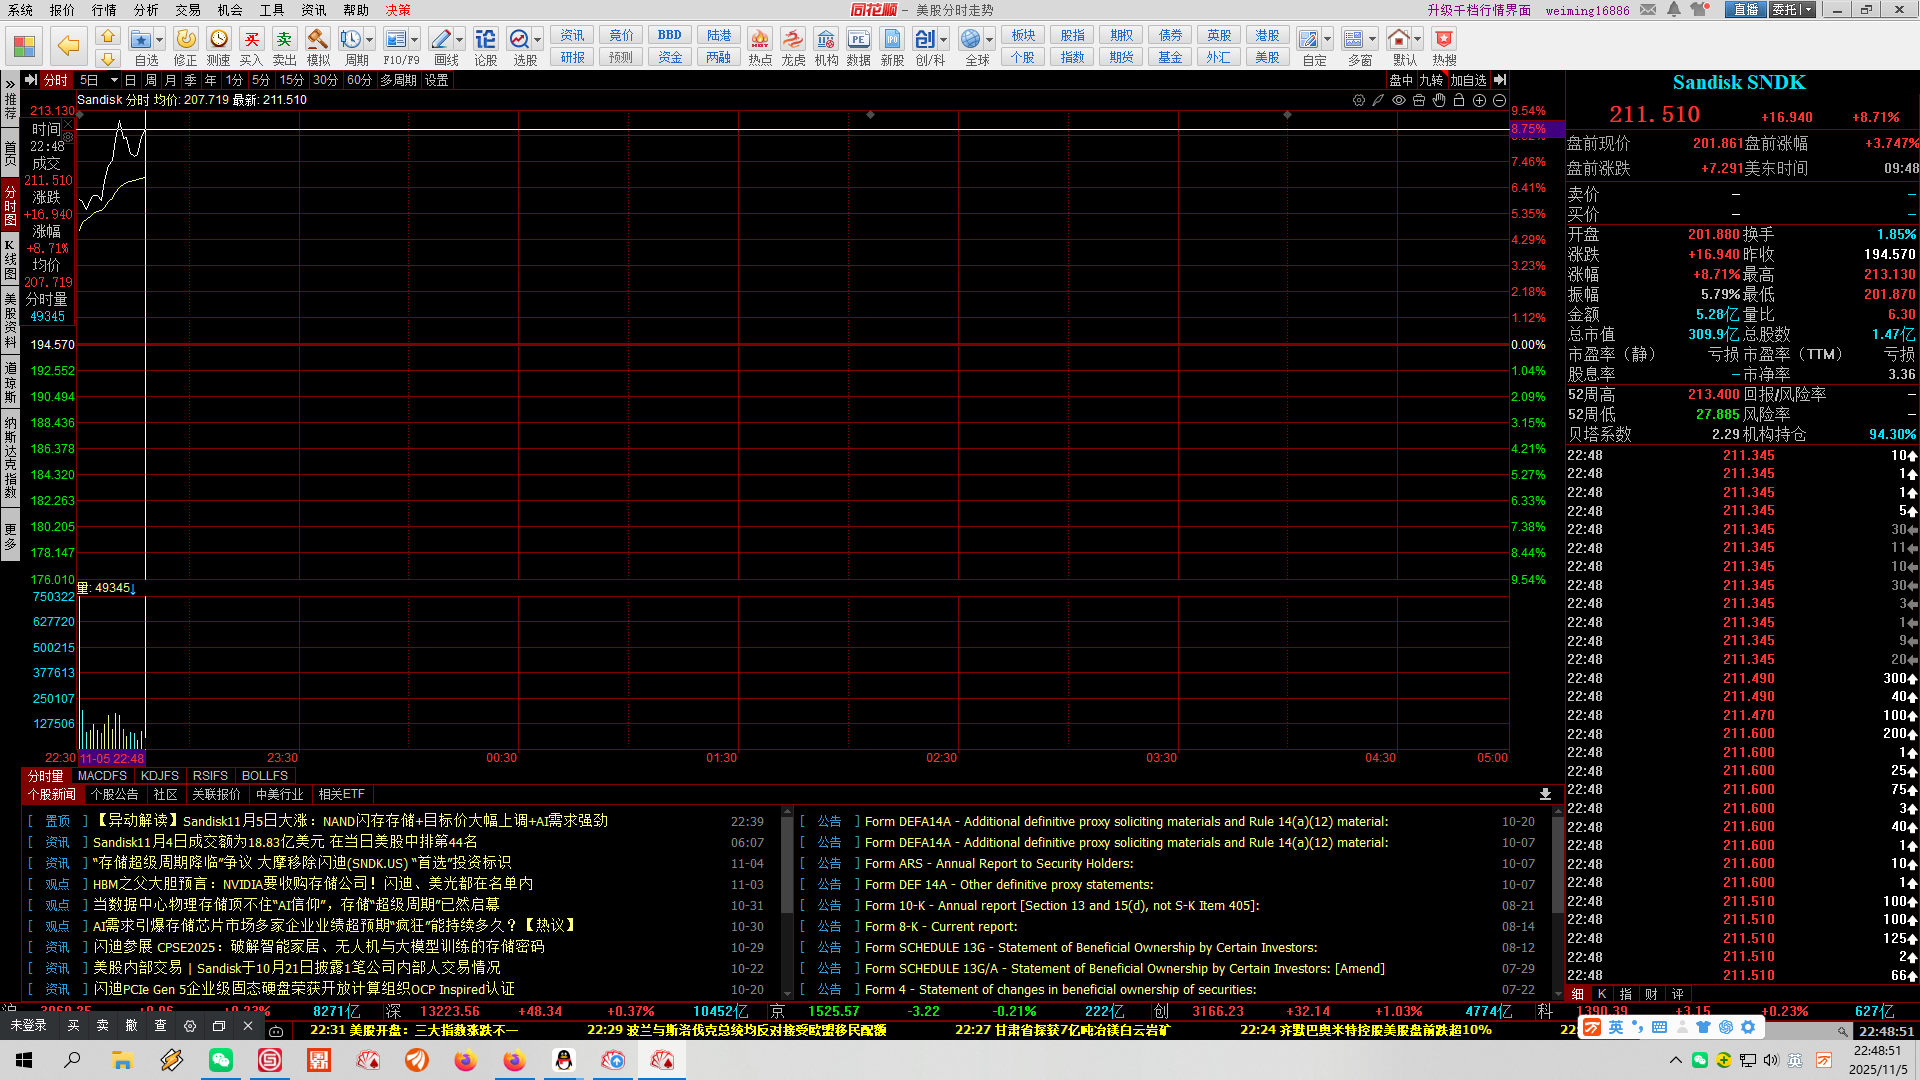Open the 模拟 simulated trading gavel icon
Image resolution: width=1920 pixels, height=1080 pixels.
pos(317,40)
